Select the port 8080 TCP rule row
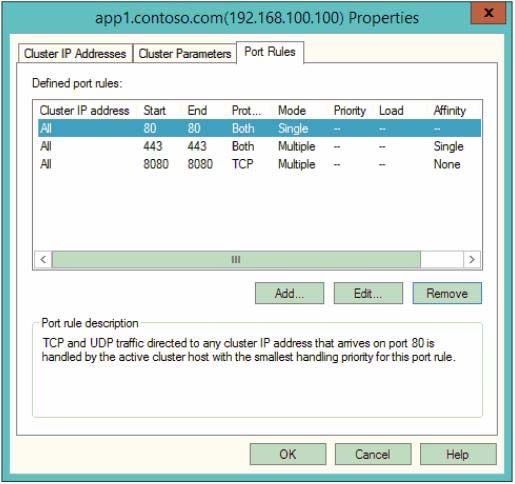This screenshot has height=484, width=515. 259,164
